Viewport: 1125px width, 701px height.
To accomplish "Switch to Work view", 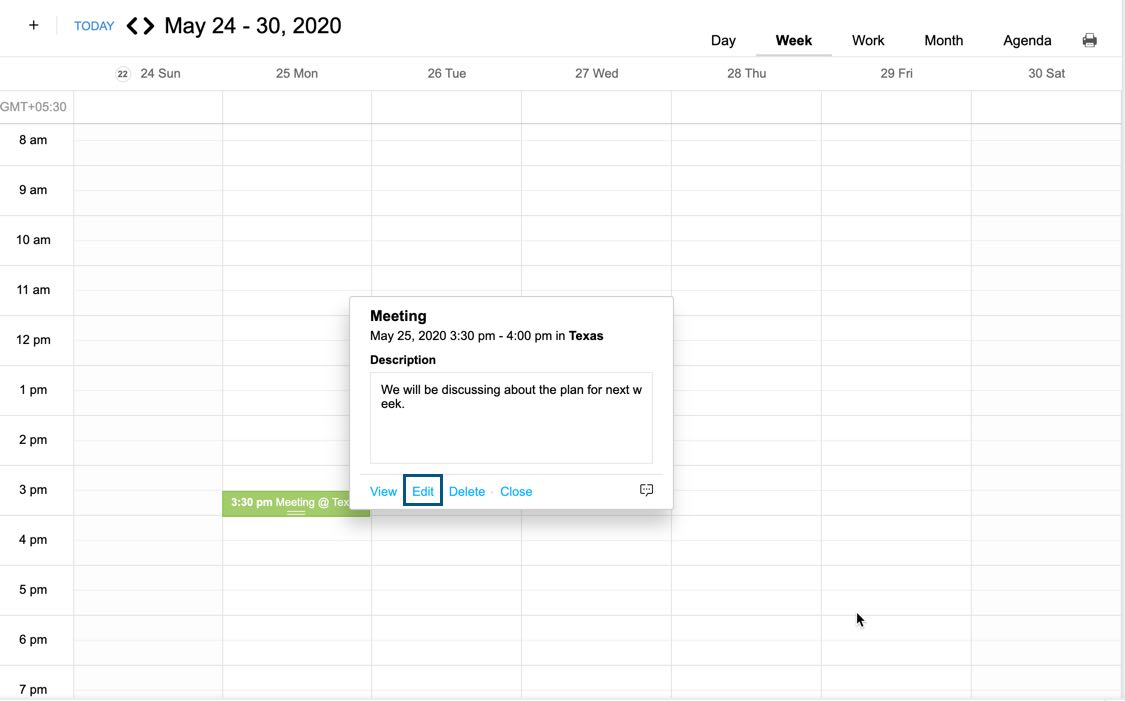I will (x=867, y=40).
